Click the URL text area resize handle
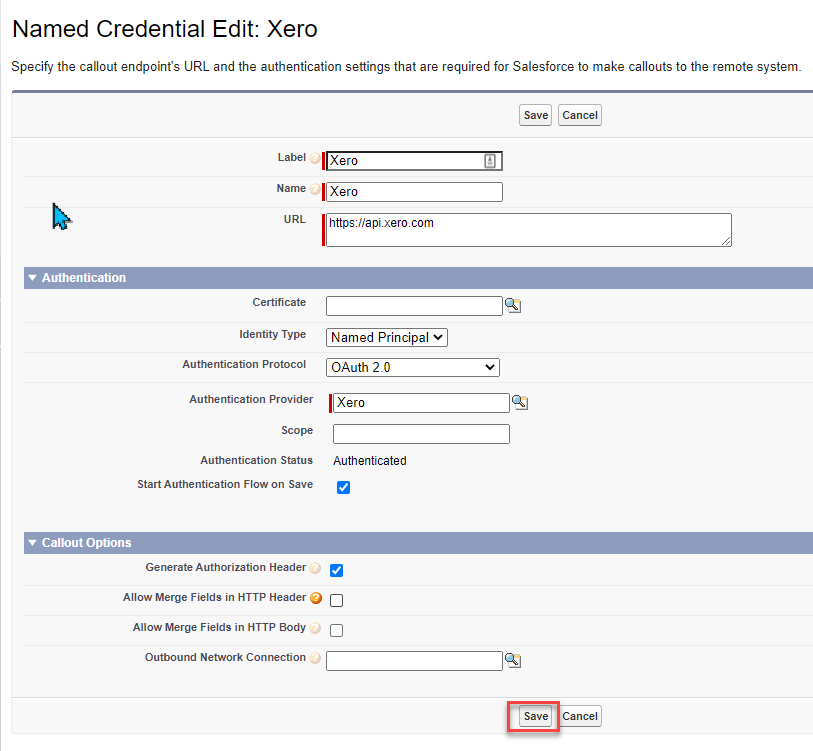This screenshot has width=813, height=751. tap(726, 241)
